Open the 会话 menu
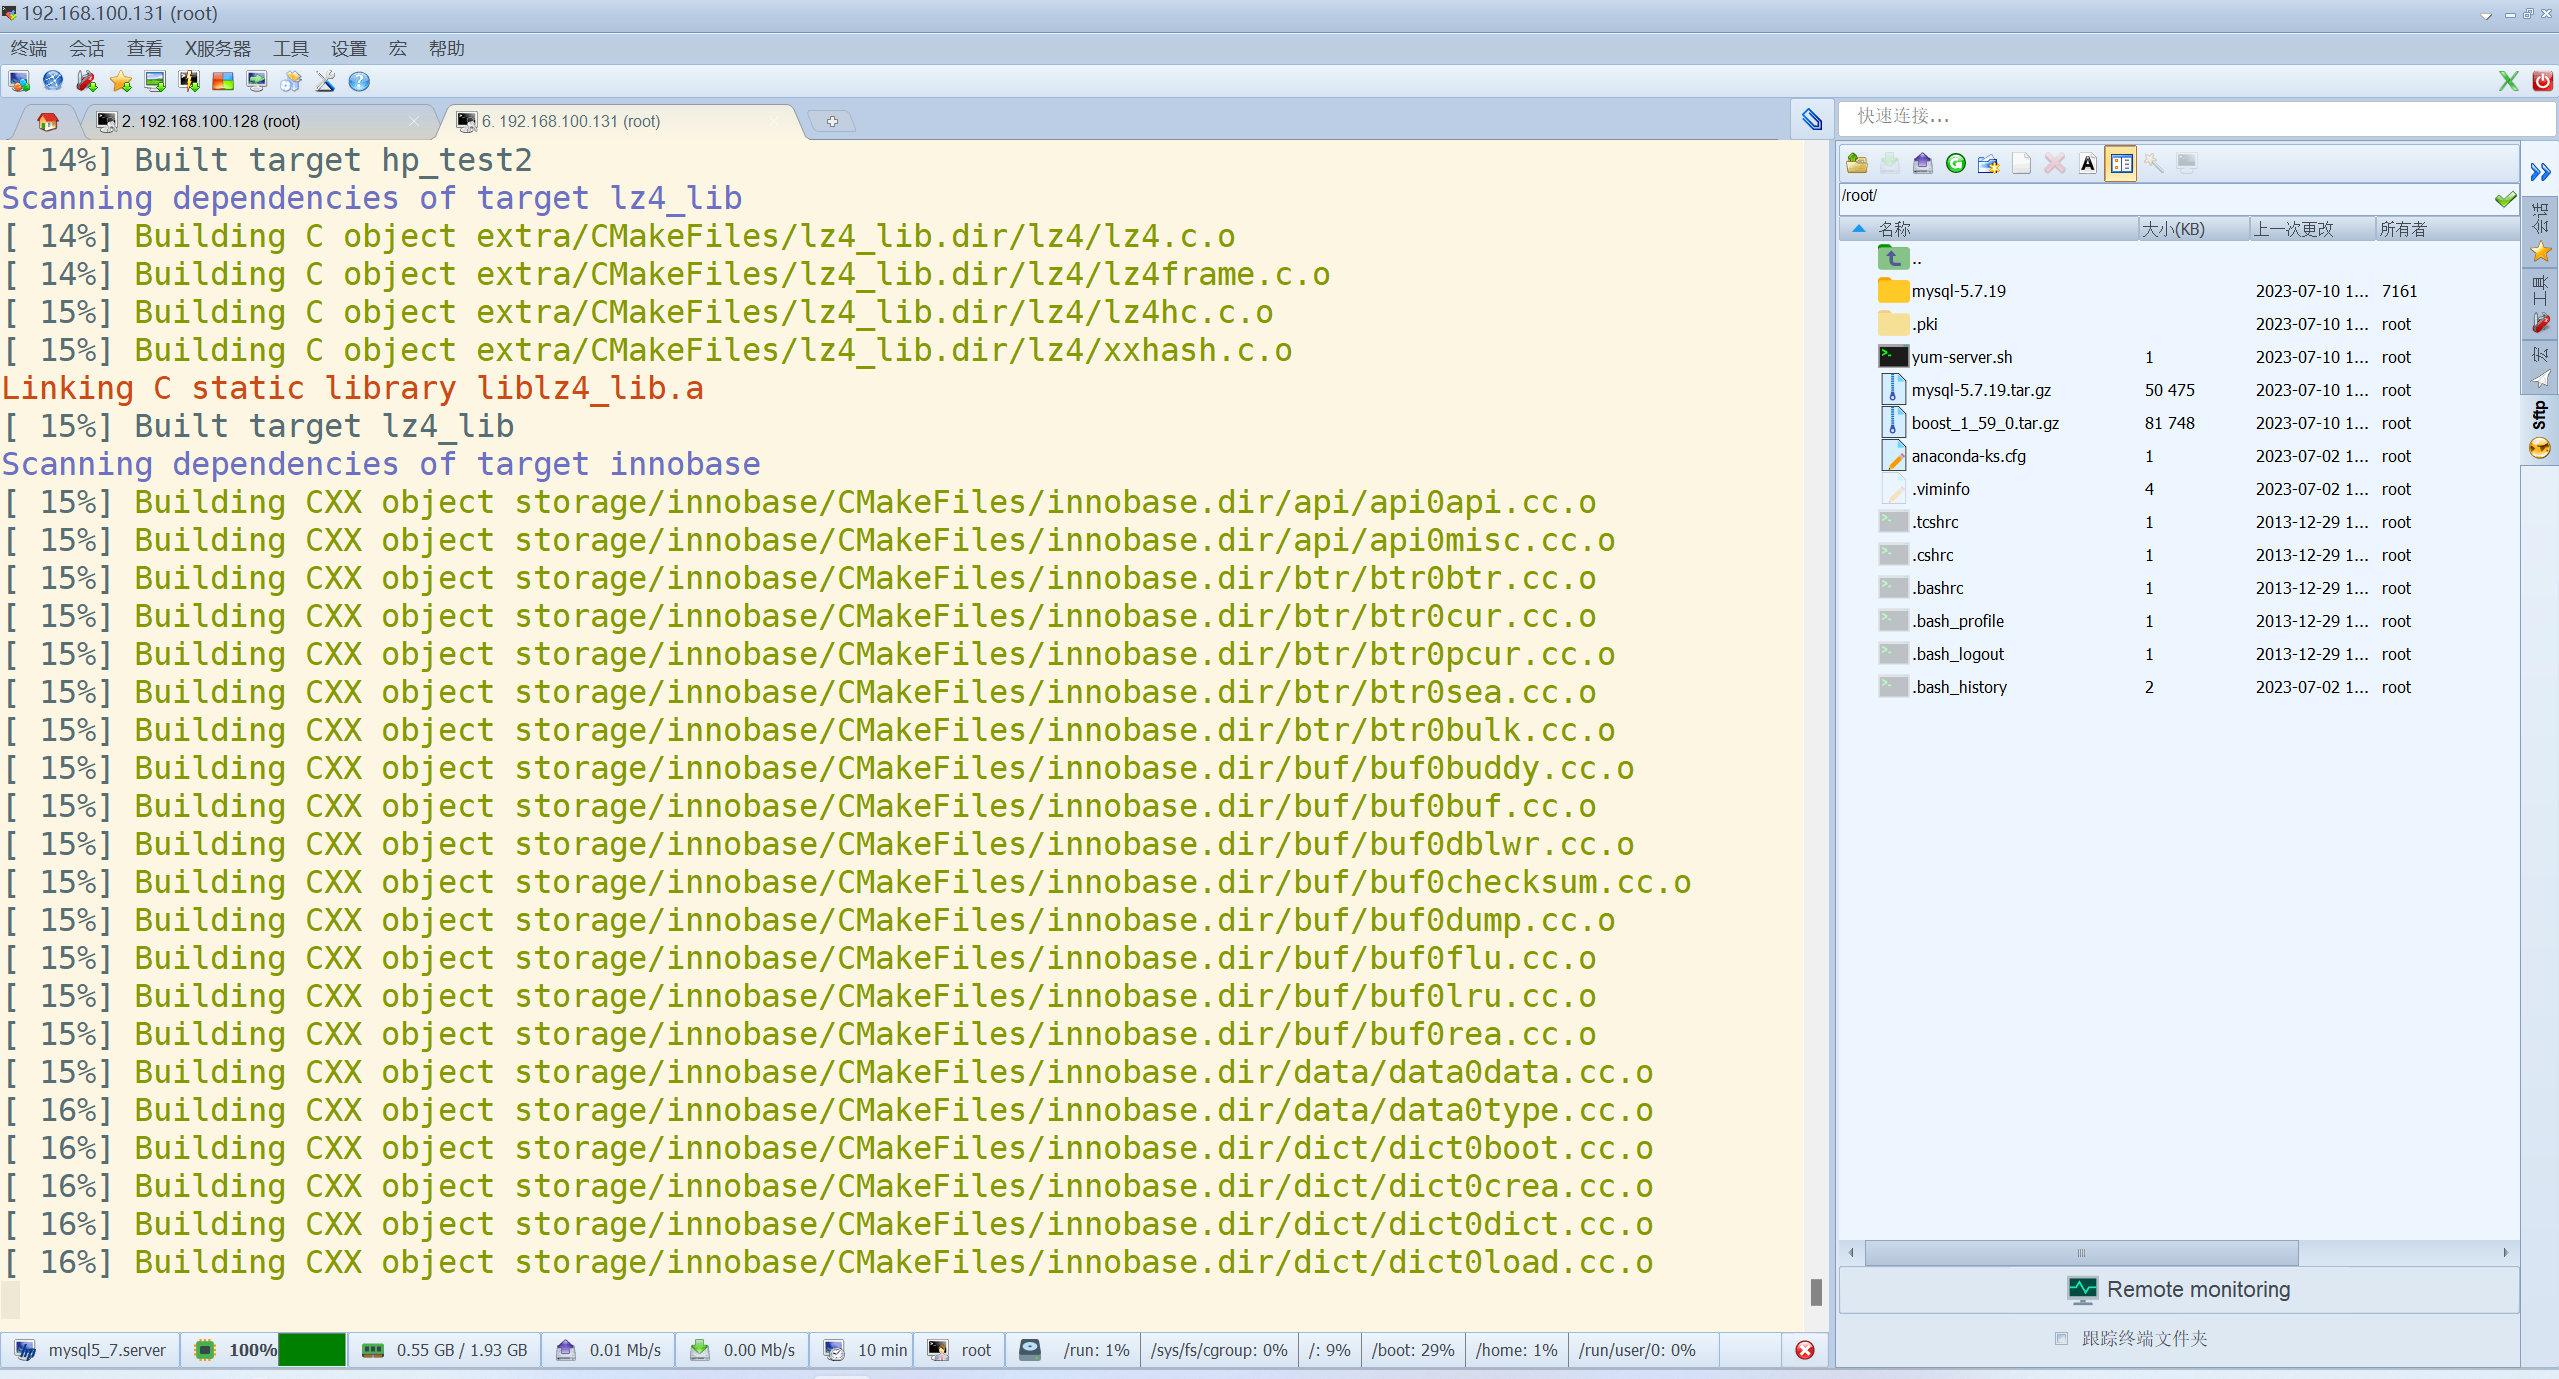The width and height of the screenshot is (2559, 1379). click(x=87, y=49)
